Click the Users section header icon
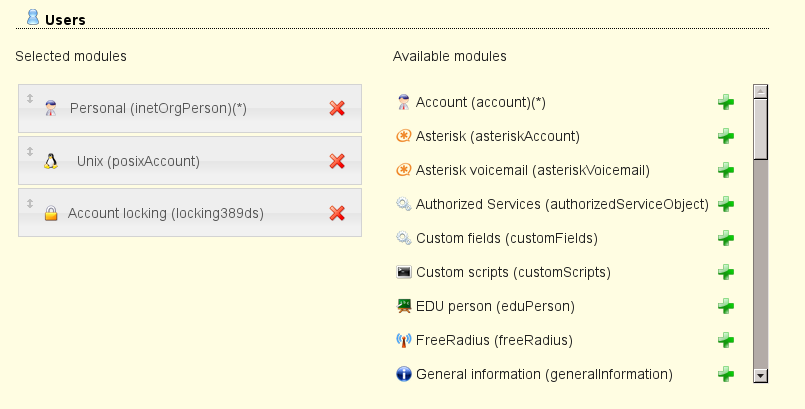The height and width of the screenshot is (409, 805). [x=33, y=17]
